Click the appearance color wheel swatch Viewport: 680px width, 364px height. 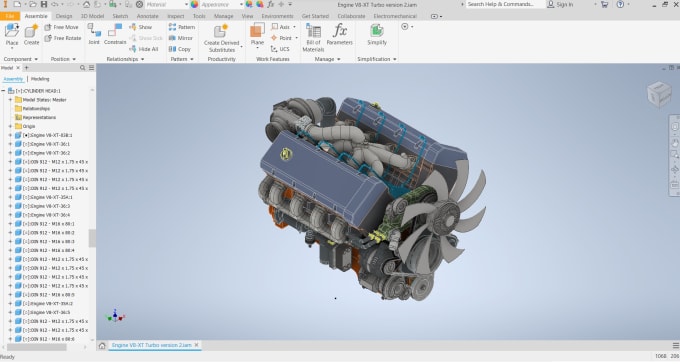click(x=194, y=4)
